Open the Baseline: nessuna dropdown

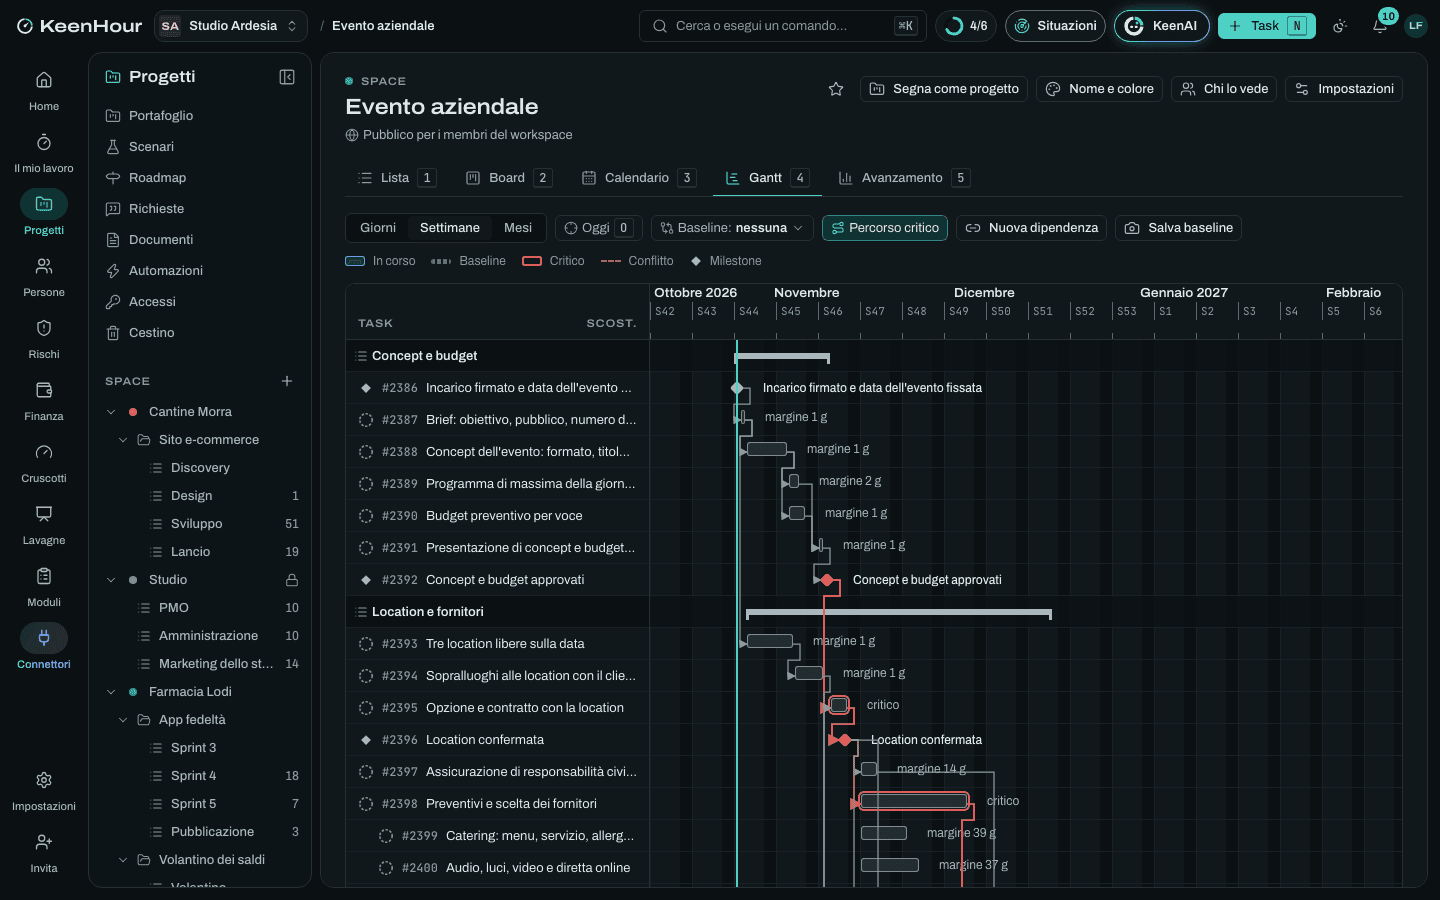[732, 228]
